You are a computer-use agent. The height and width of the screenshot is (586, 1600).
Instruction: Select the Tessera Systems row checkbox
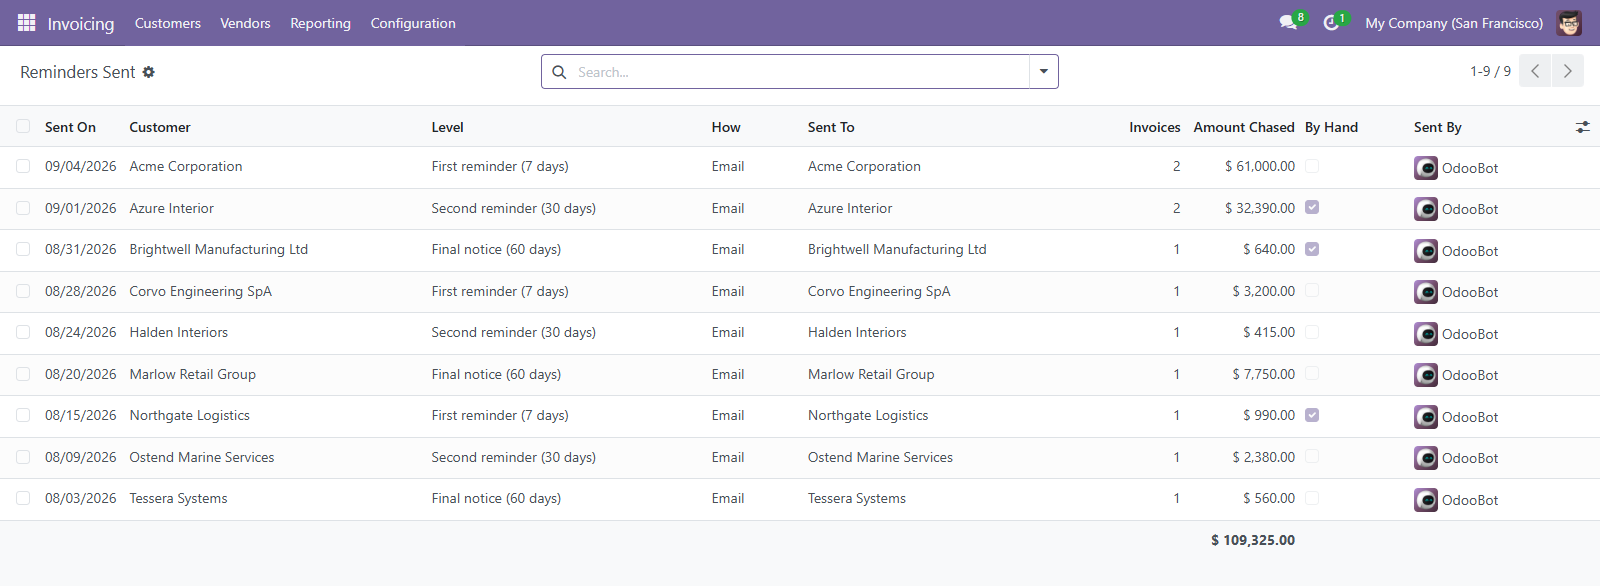[23, 498]
